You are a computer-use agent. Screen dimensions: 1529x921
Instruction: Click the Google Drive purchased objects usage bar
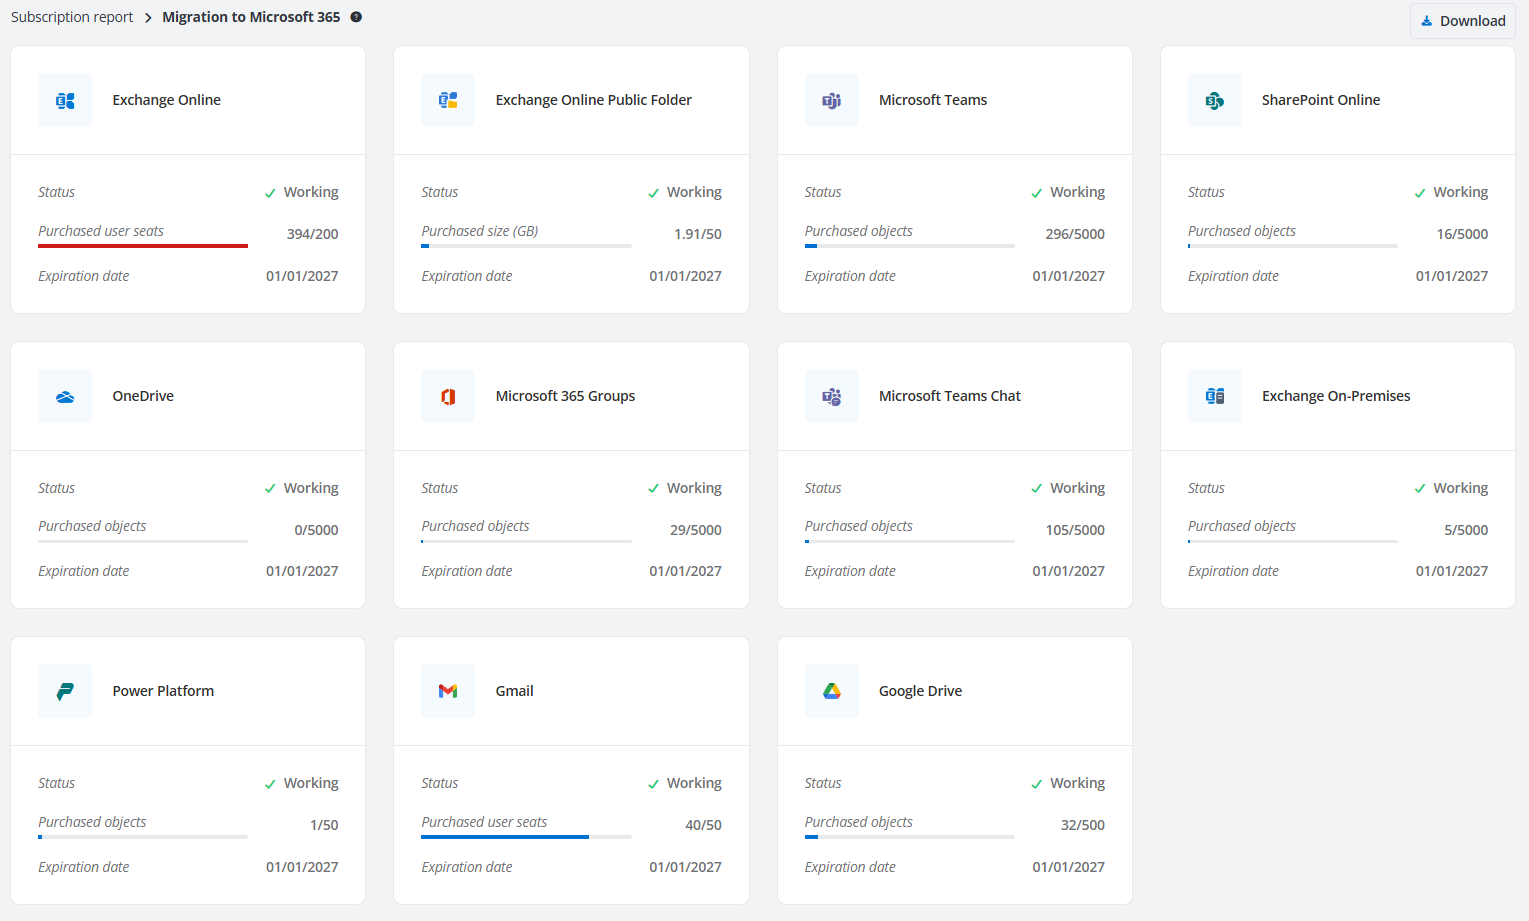pyautogui.click(x=910, y=837)
